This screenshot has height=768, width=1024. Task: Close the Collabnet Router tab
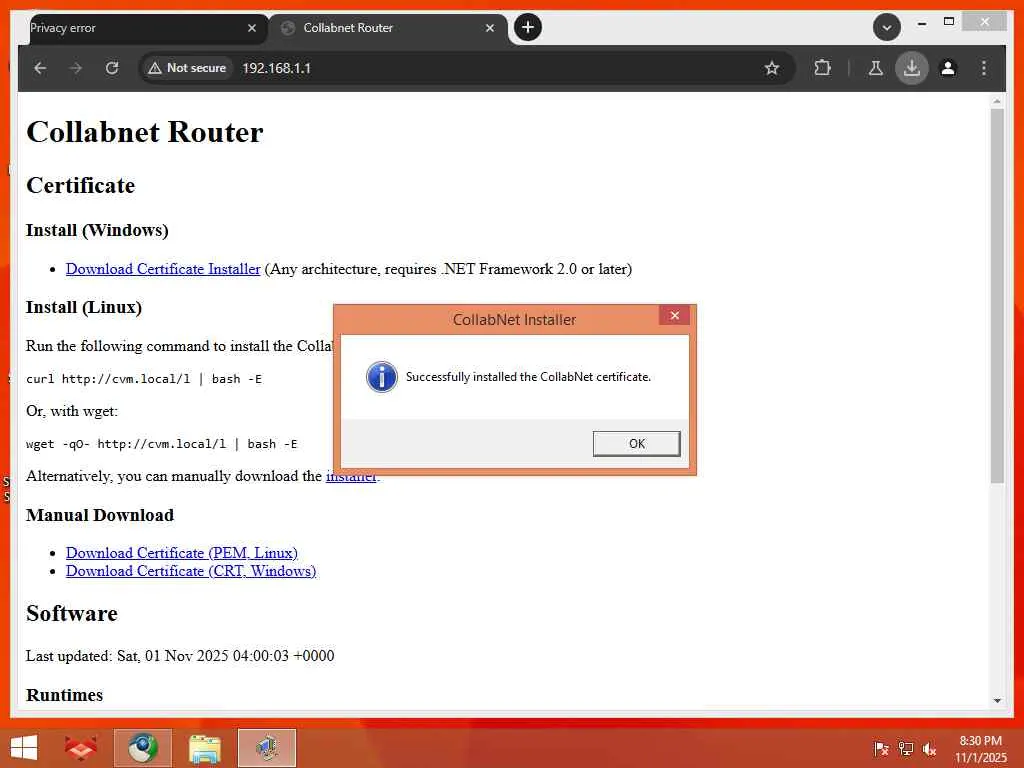[x=490, y=28]
